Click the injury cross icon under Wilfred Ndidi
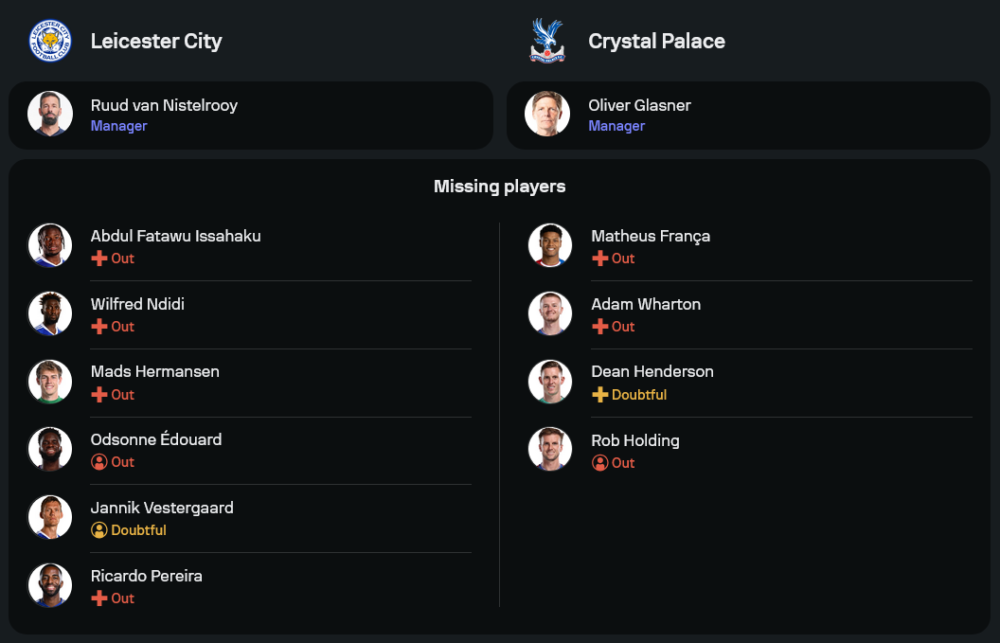Image resolution: width=1000 pixels, height=643 pixels. point(99,327)
